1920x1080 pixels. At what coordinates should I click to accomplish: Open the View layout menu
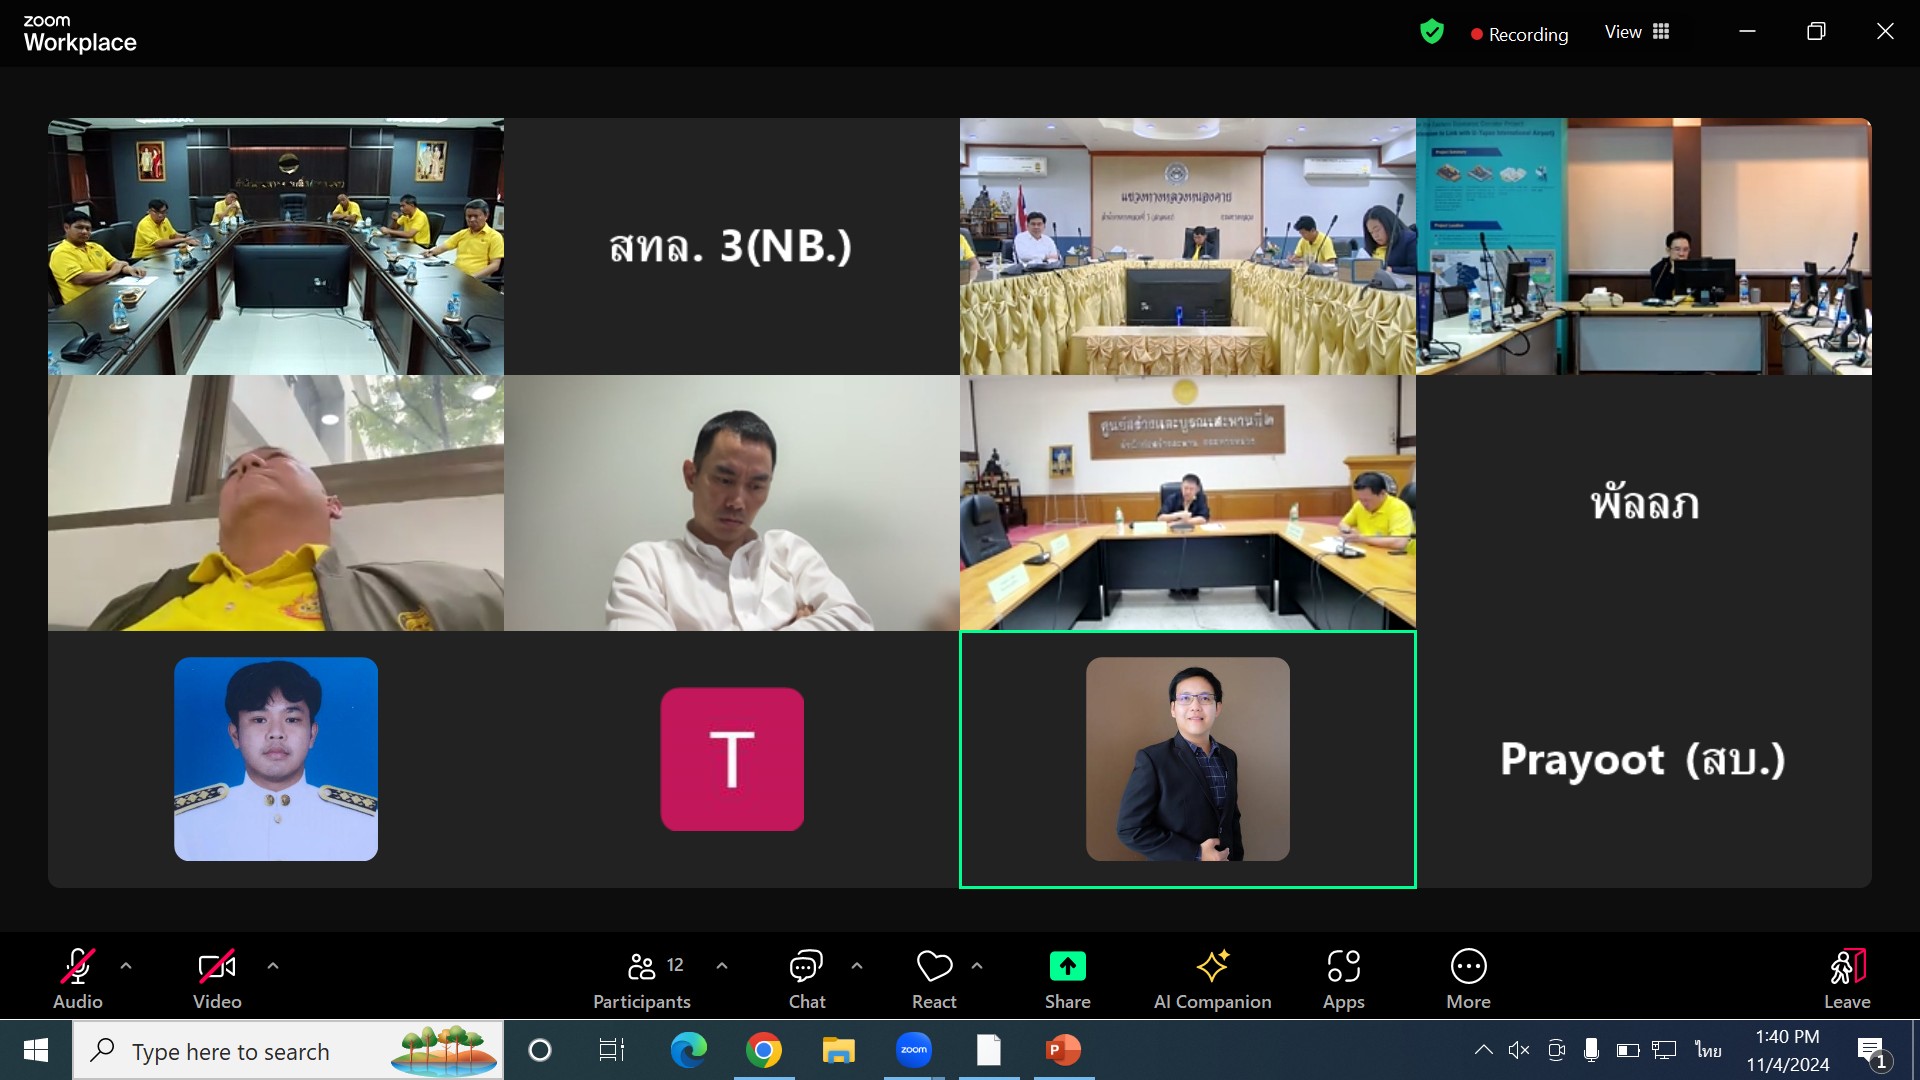pos(1637,32)
